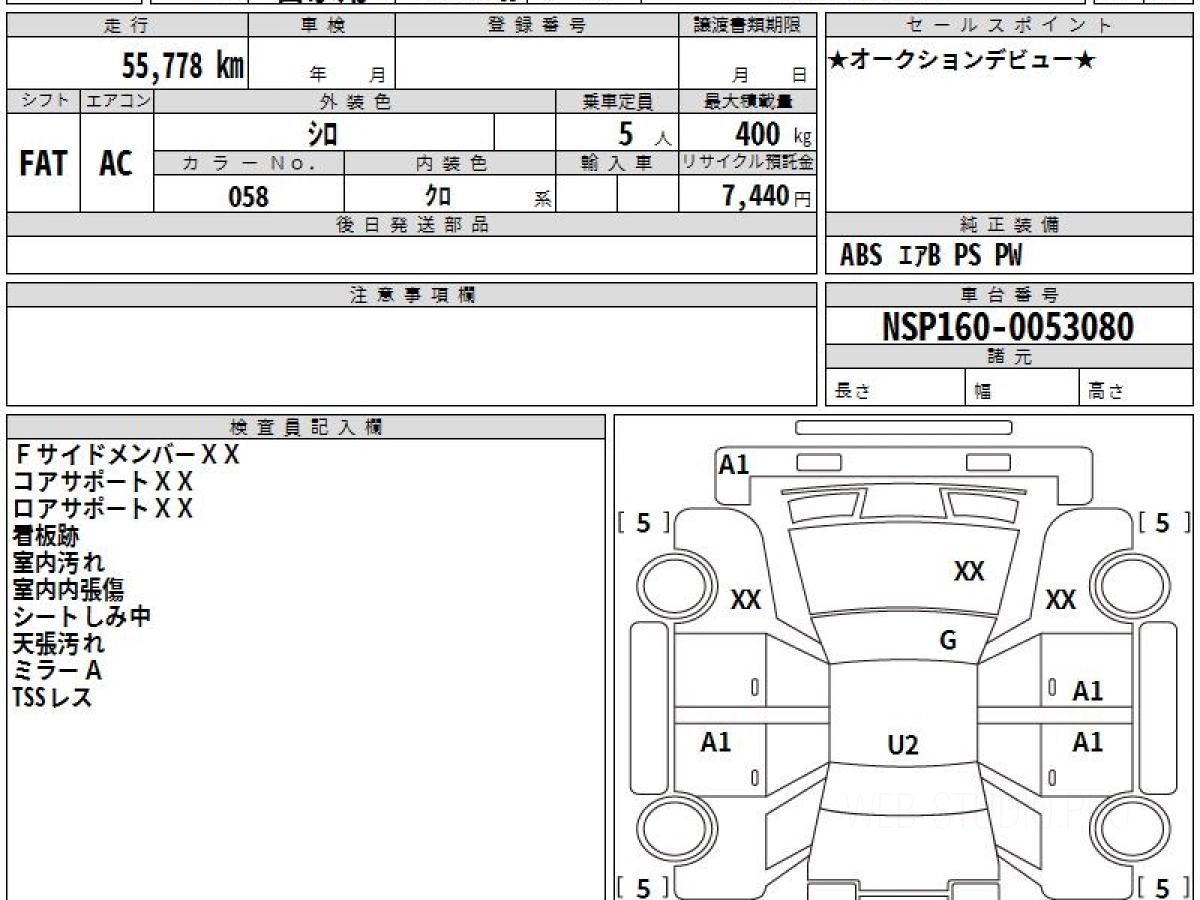
Task: Select the 7,440円 recycle deposit value
Action: [767, 196]
